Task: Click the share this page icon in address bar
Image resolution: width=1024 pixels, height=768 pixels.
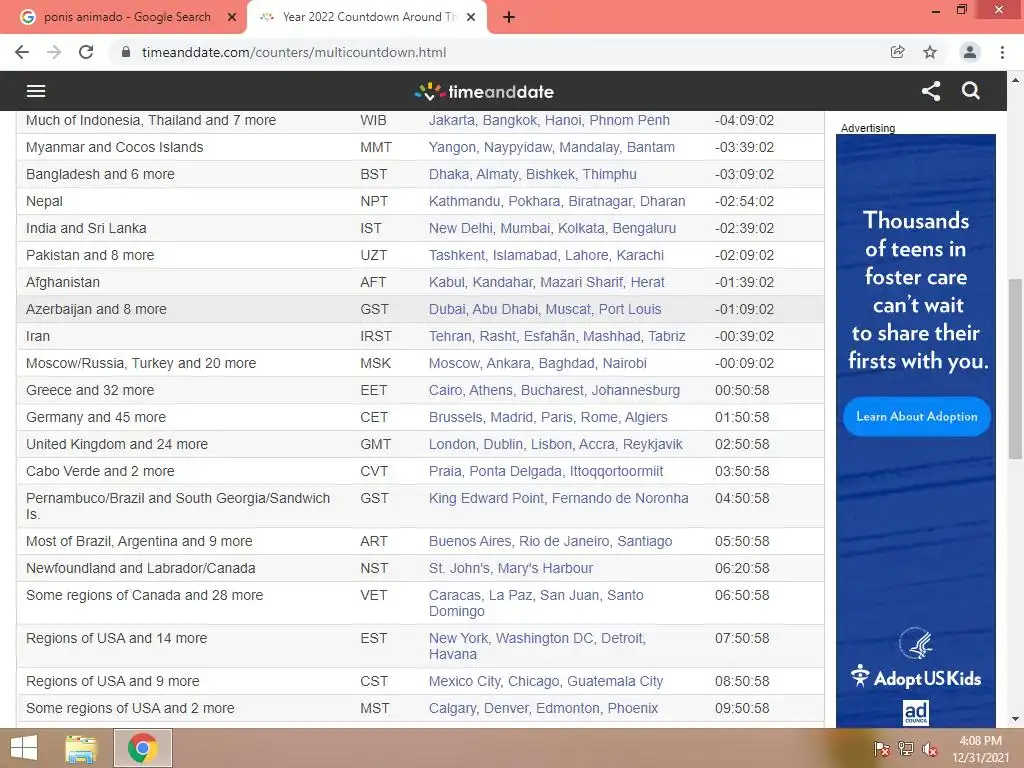Action: pyautogui.click(x=898, y=52)
